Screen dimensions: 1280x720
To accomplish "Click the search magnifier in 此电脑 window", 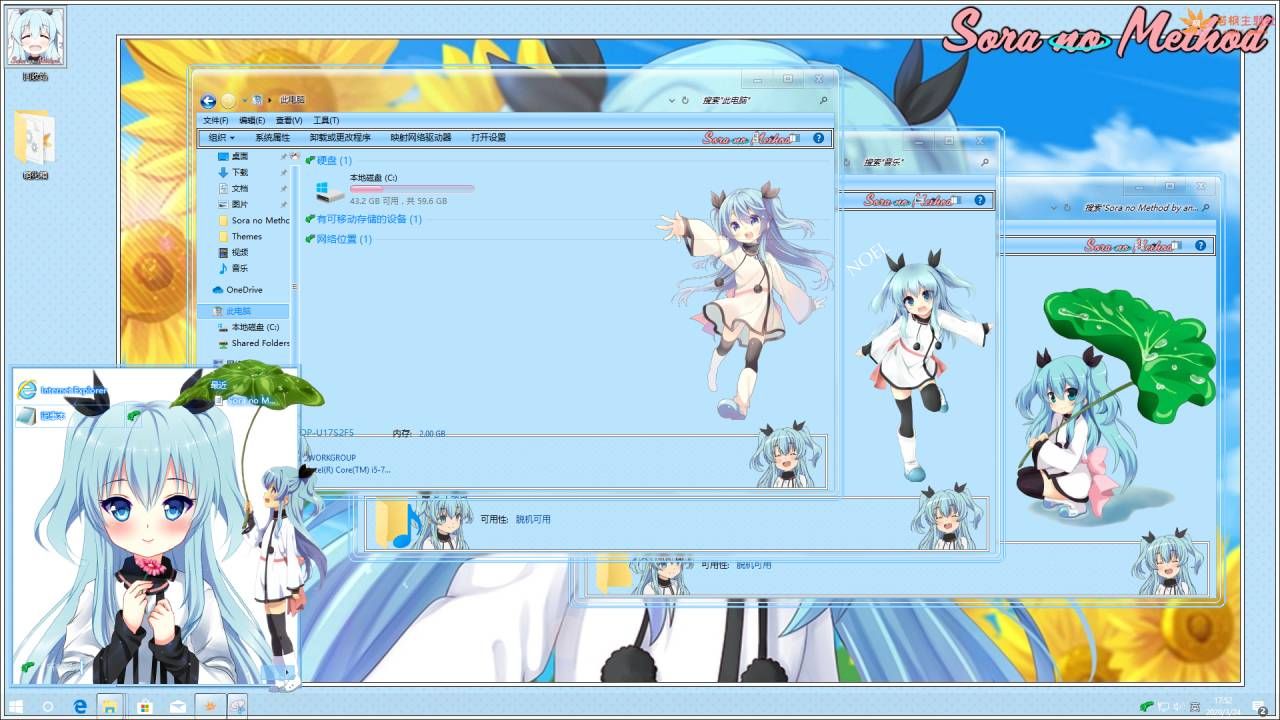I will [823, 101].
